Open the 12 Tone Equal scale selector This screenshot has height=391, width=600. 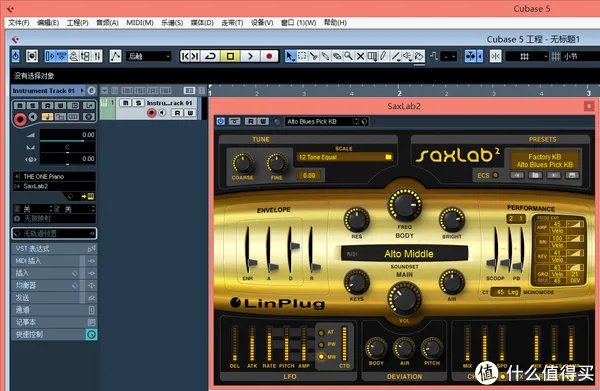click(345, 157)
